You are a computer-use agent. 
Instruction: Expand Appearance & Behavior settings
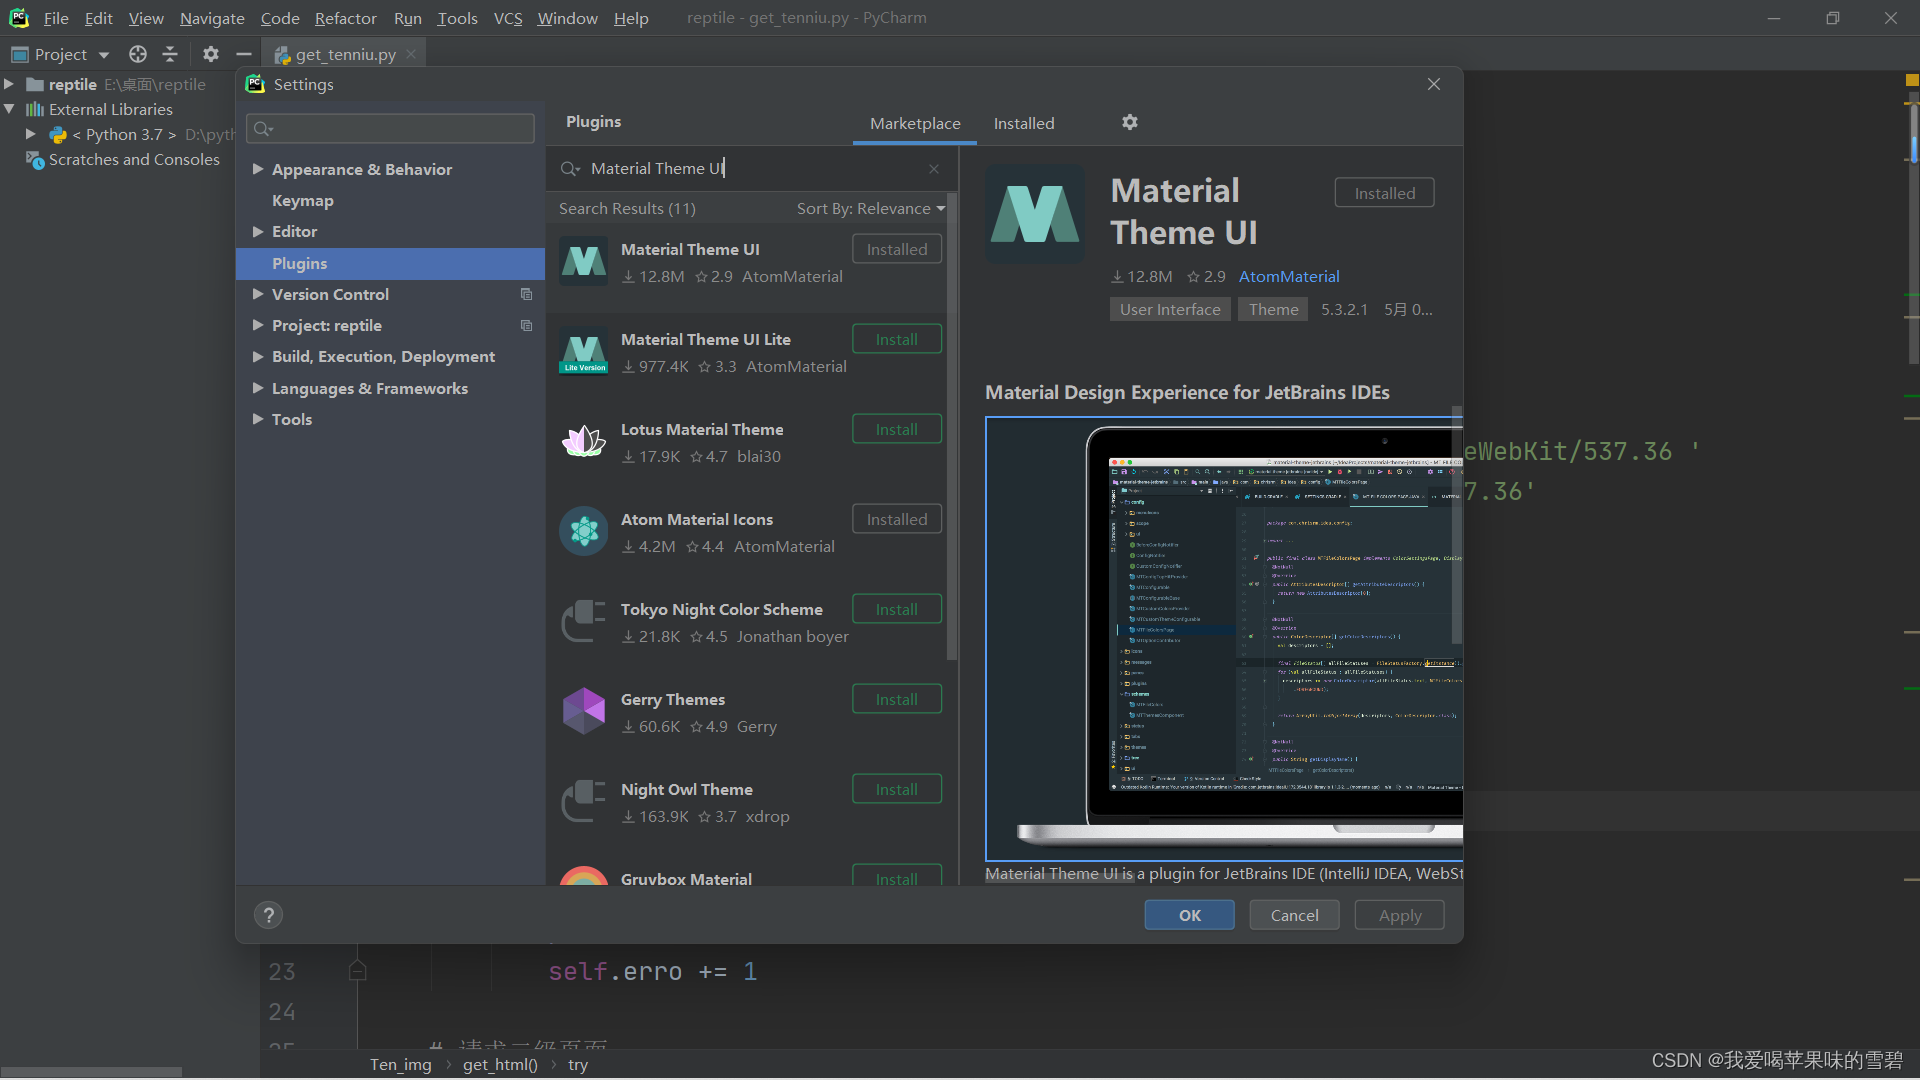258,169
